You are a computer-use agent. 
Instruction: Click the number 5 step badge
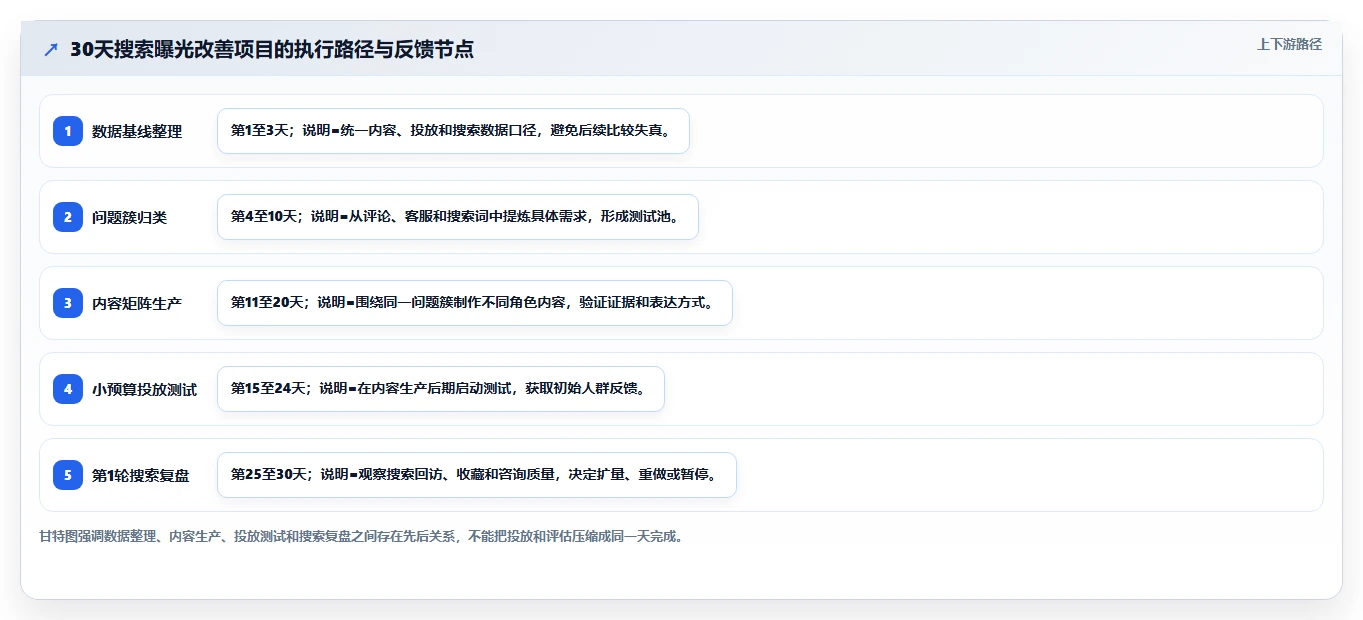68,475
